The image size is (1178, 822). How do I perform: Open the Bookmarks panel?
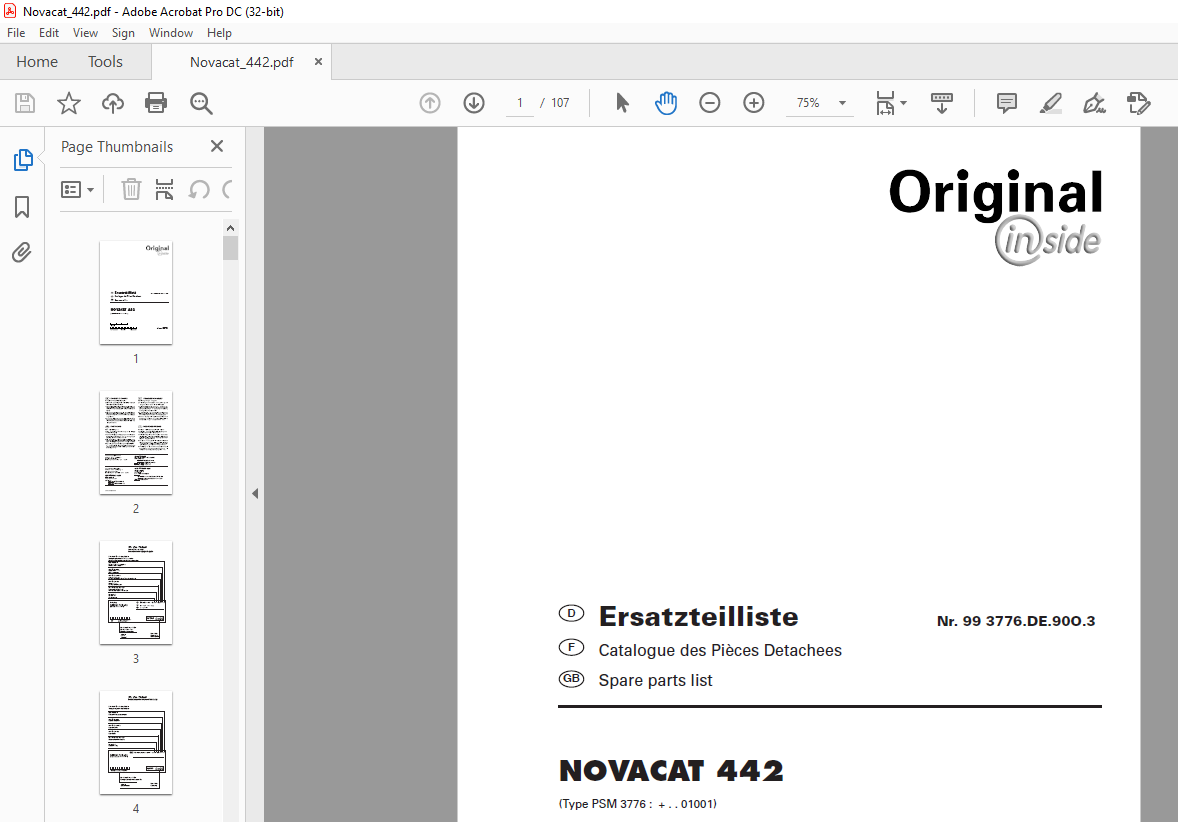[x=22, y=207]
